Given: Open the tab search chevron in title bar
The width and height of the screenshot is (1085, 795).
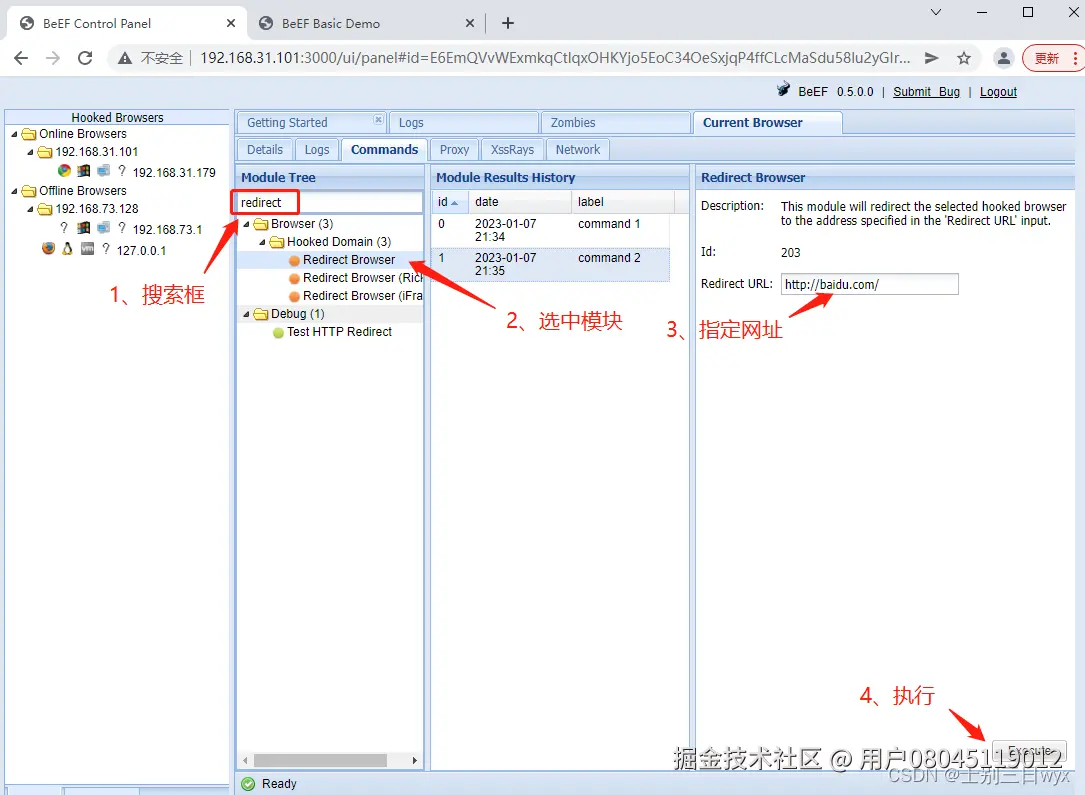Looking at the screenshot, I should coord(936,12).
